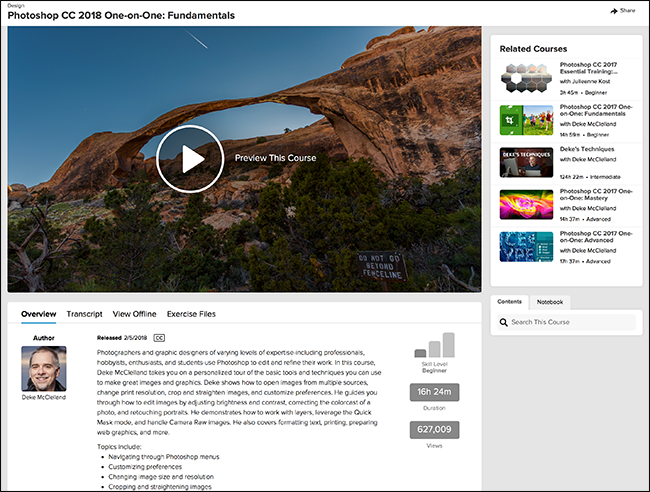Open author Deke McClelland's photo
650x492 pixels.
pyautogui.click(x=44, y=369)
